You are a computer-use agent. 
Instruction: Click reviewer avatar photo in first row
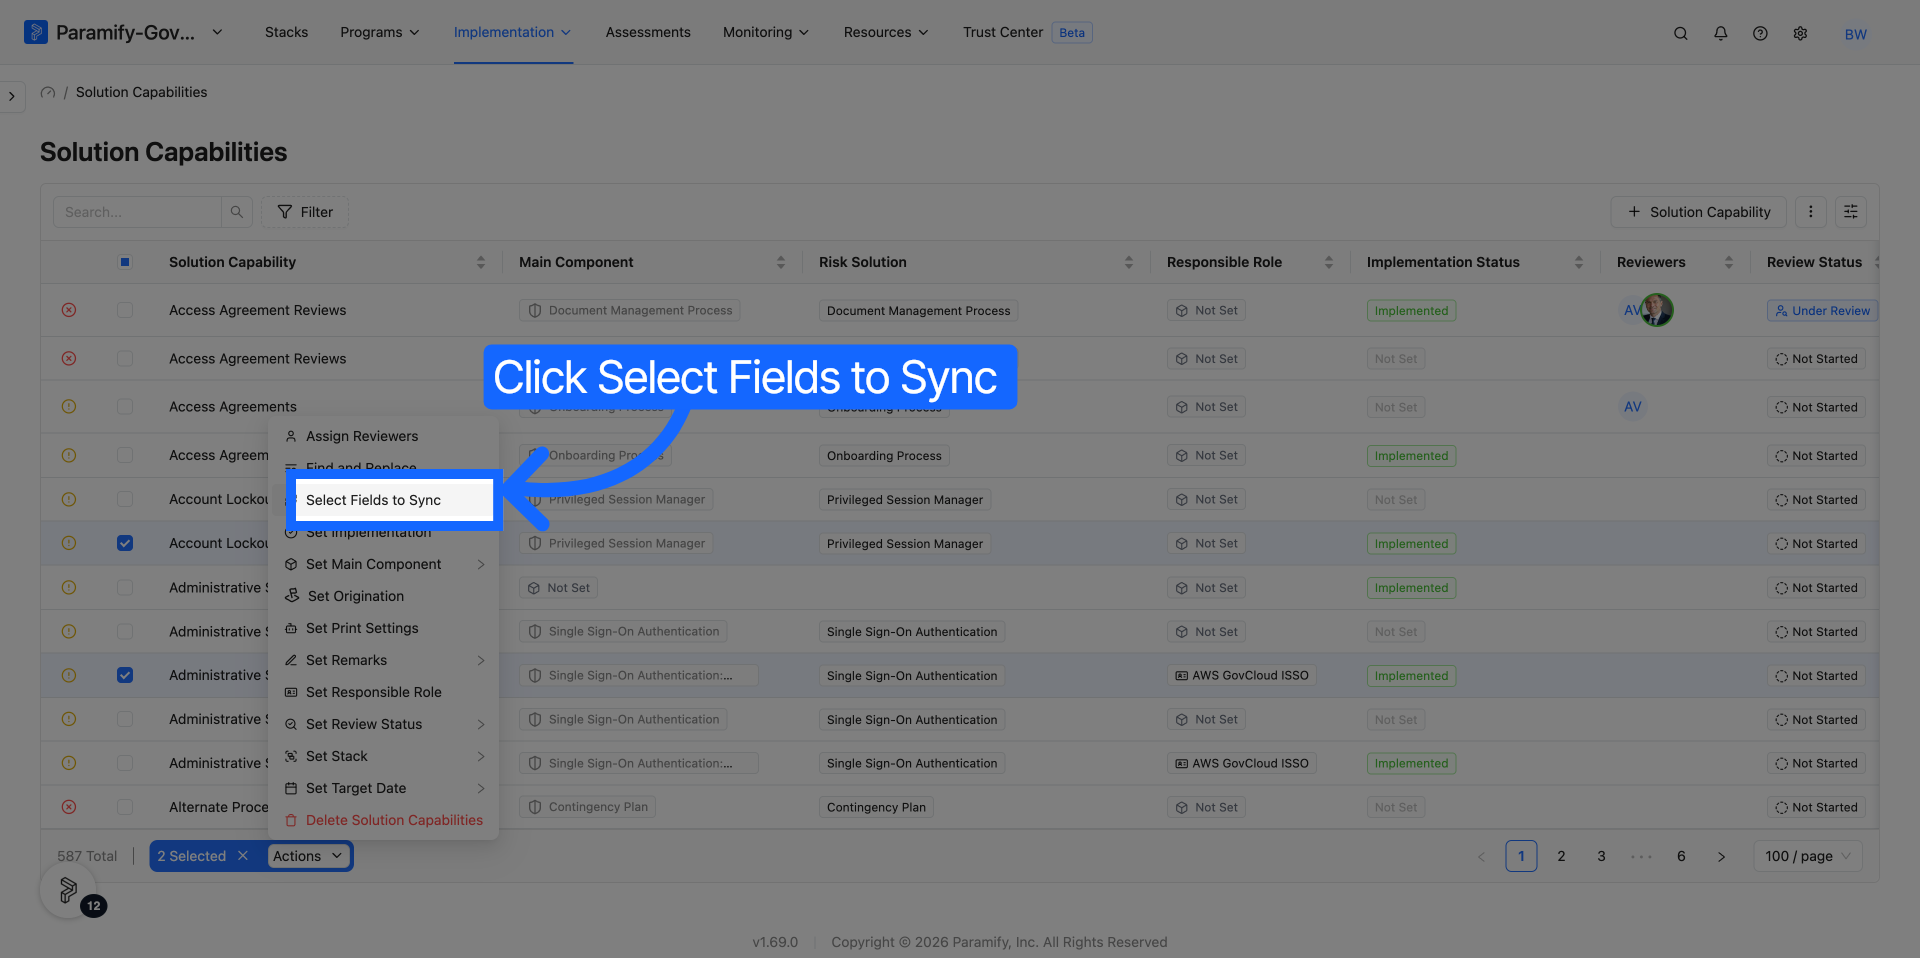(1657, 310)
